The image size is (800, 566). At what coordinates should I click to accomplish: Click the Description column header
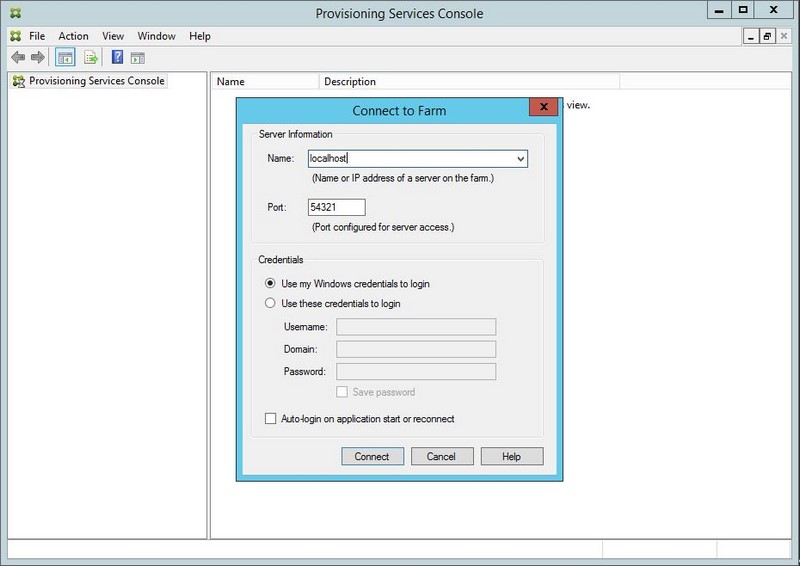click(469, 81)
